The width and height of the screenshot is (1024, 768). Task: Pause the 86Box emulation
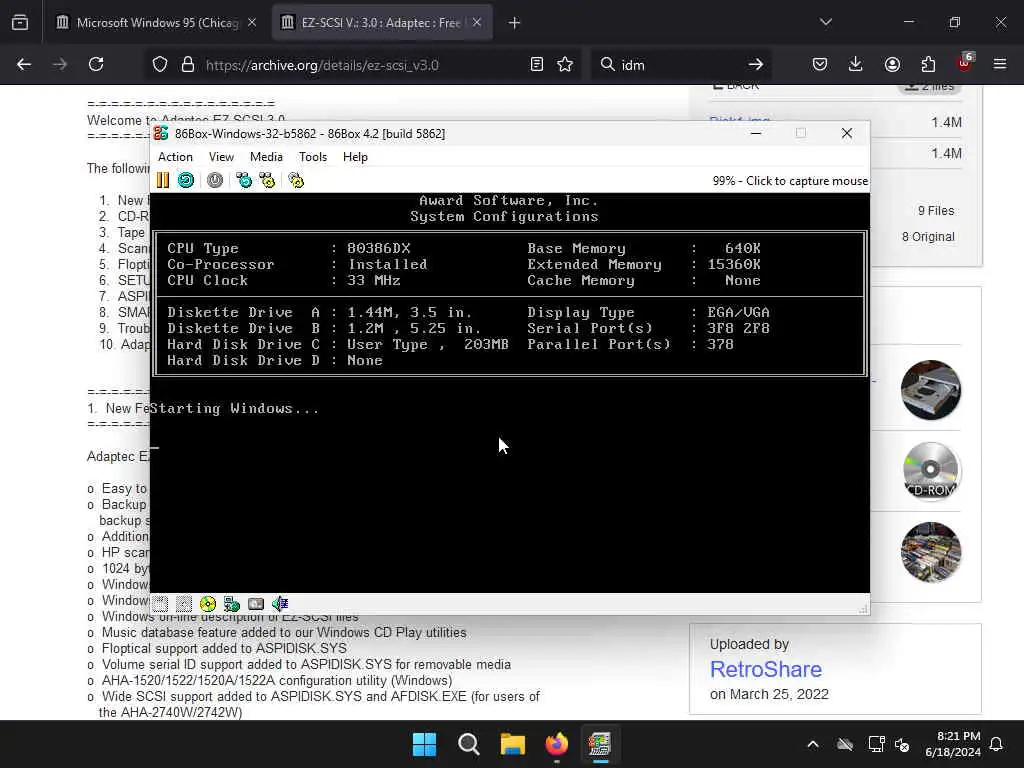coord(163,180)
